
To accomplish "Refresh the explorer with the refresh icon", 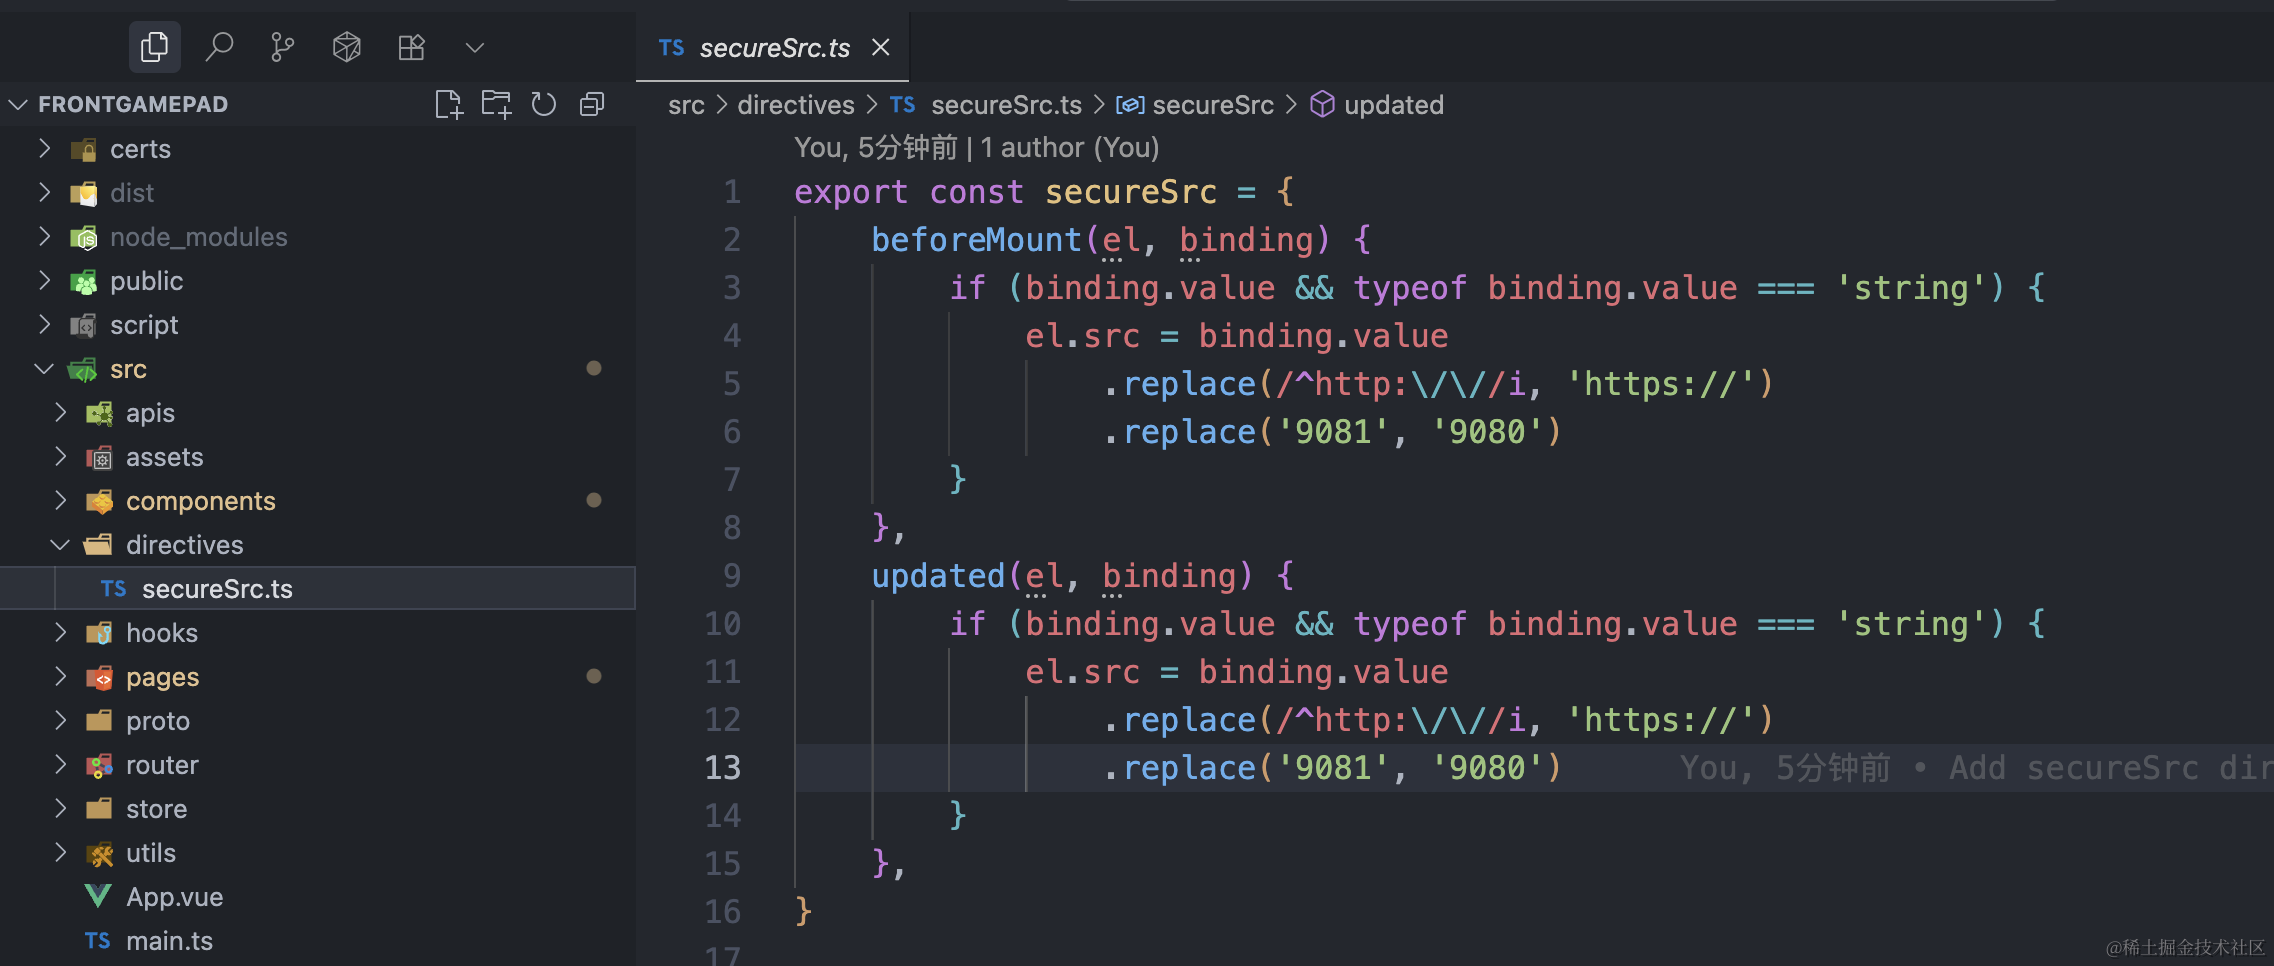I will (544, 104).
